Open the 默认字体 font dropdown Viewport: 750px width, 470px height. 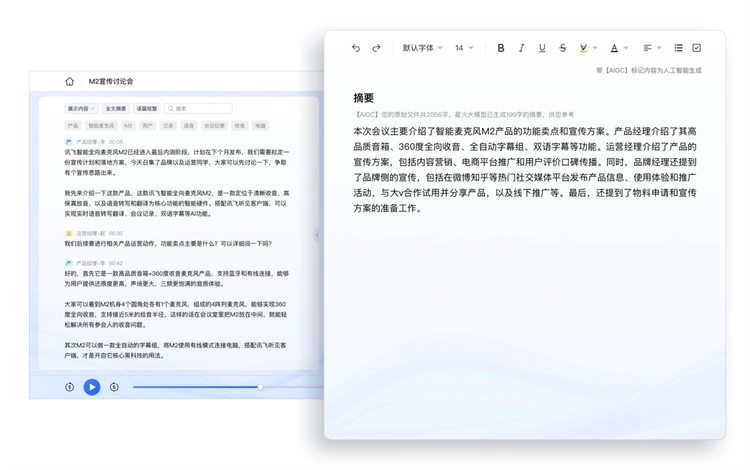[x=423, y=48]
